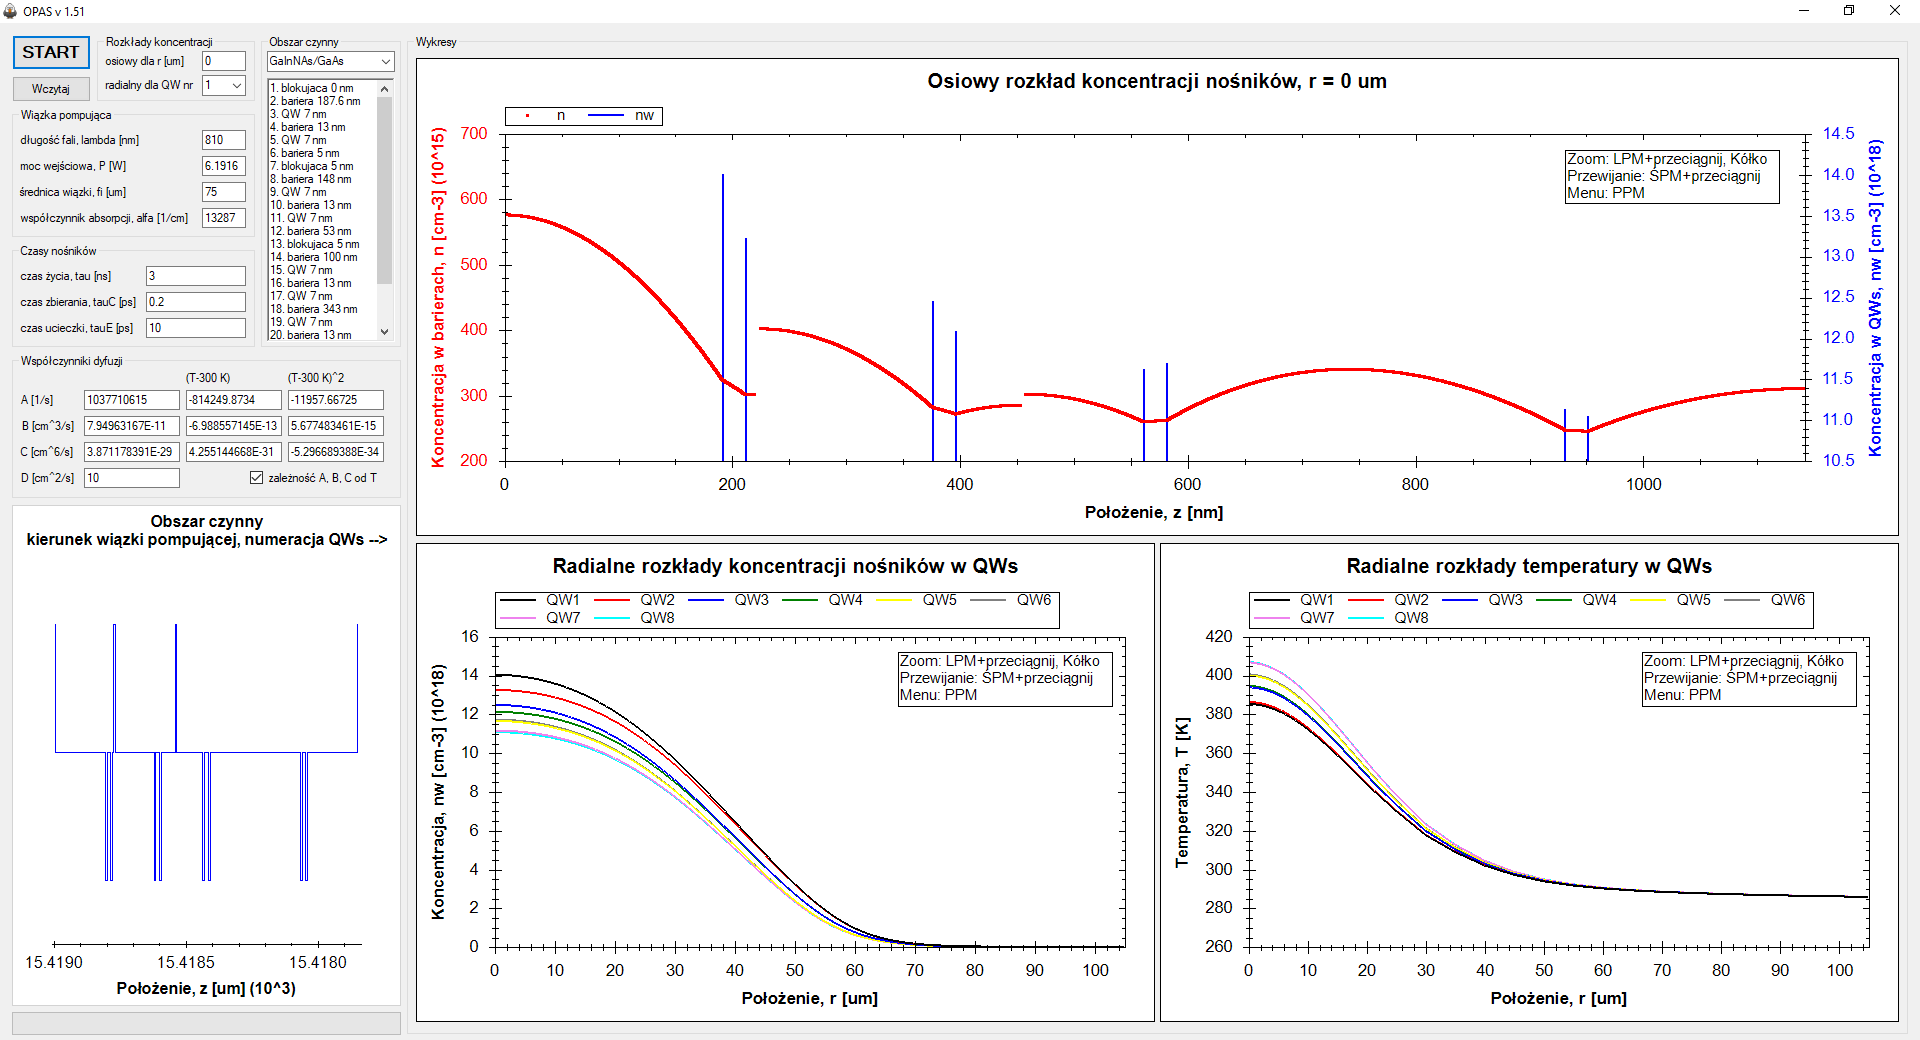
Task: Click the 'moc wejściowa, P [W]' field
Action: 224,166
